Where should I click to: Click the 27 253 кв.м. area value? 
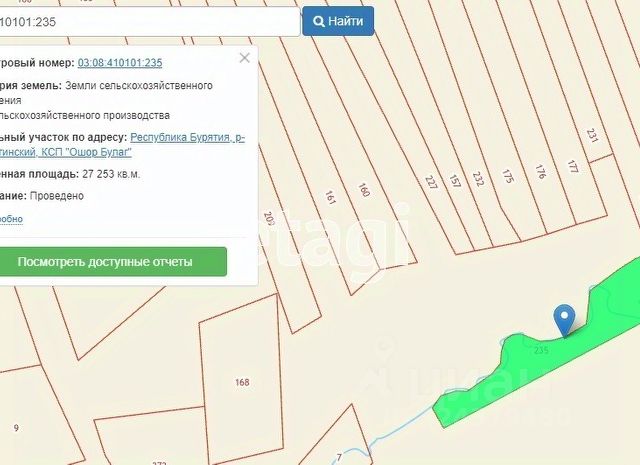tap(111, 174)
